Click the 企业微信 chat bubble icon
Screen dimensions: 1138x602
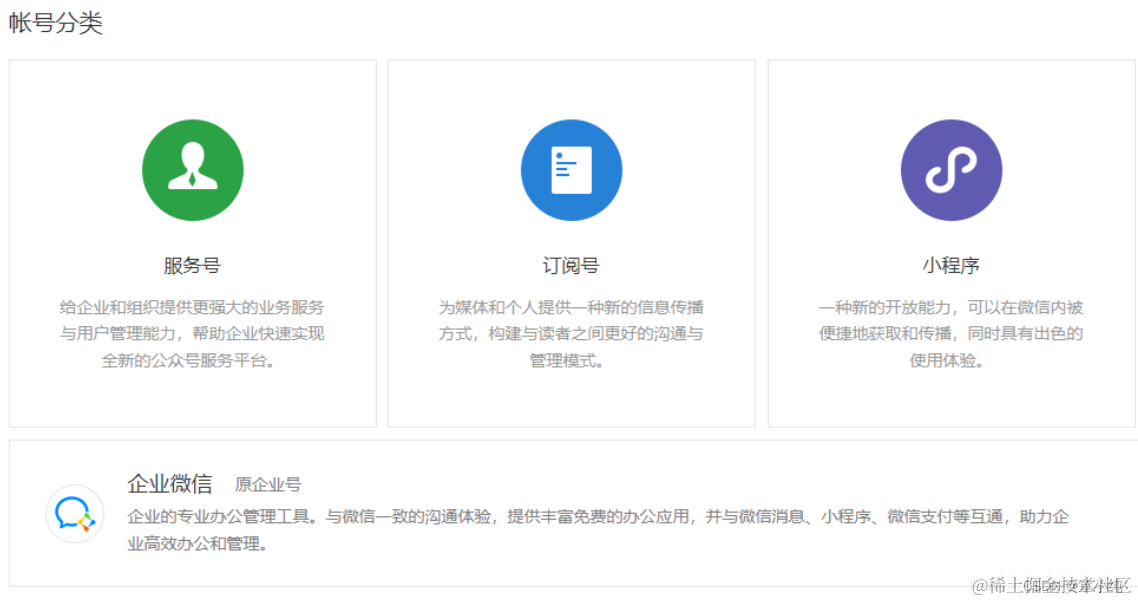[x=75, y=513]
